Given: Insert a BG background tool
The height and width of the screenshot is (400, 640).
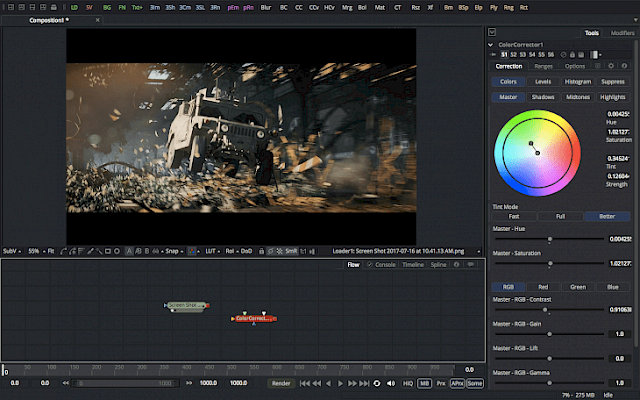Looking at the screenshot, I should 106,6.
